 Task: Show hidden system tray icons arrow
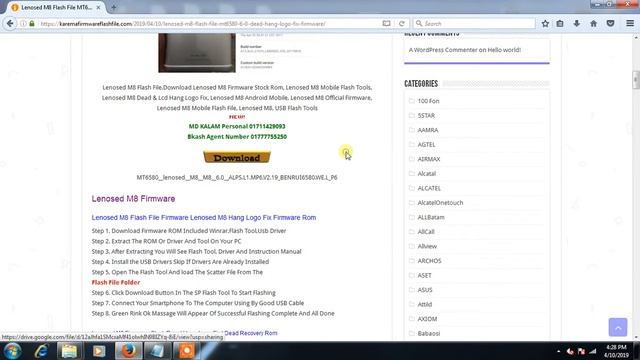558,351
